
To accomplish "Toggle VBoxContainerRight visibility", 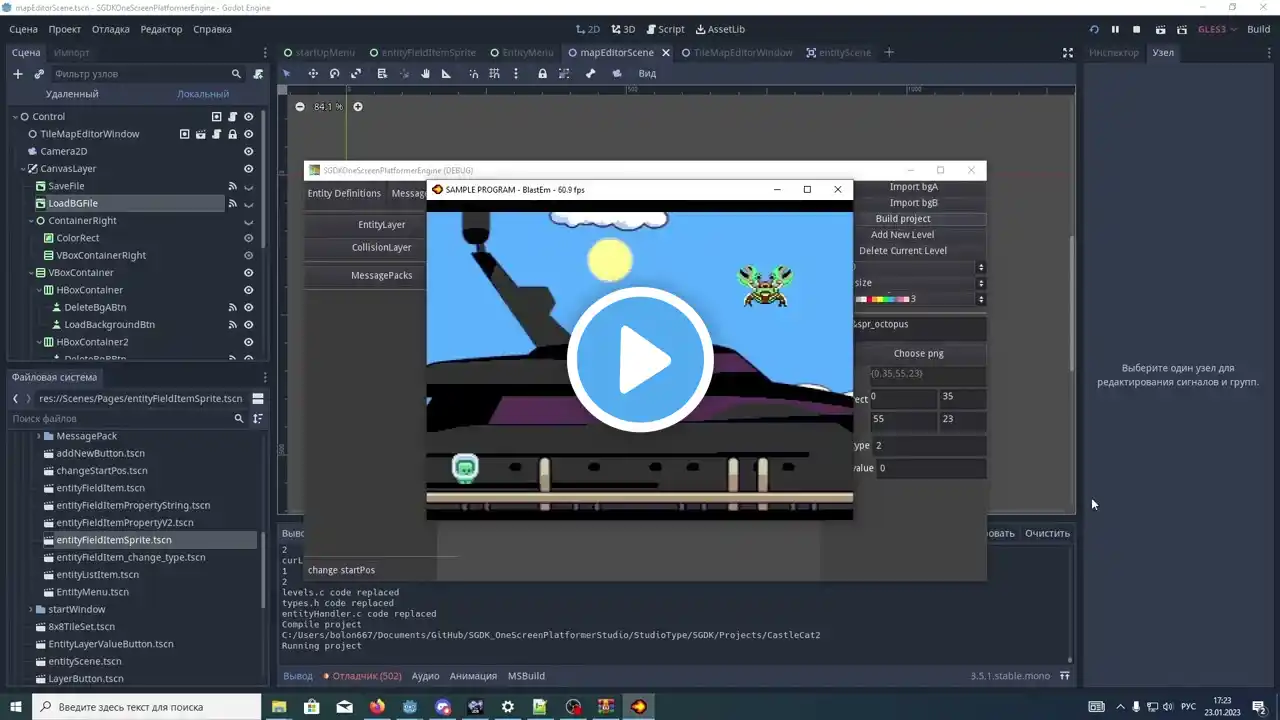I will [x=249, y=255].
